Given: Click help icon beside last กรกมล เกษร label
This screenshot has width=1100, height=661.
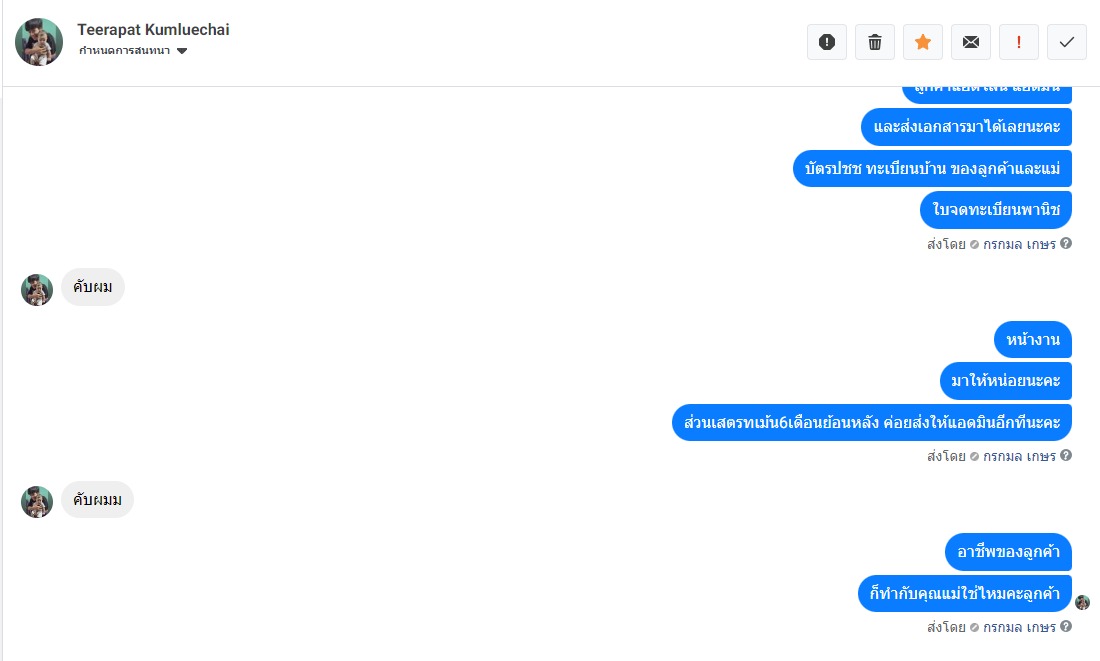Looking at the screenshot, I should (1066, 627).
